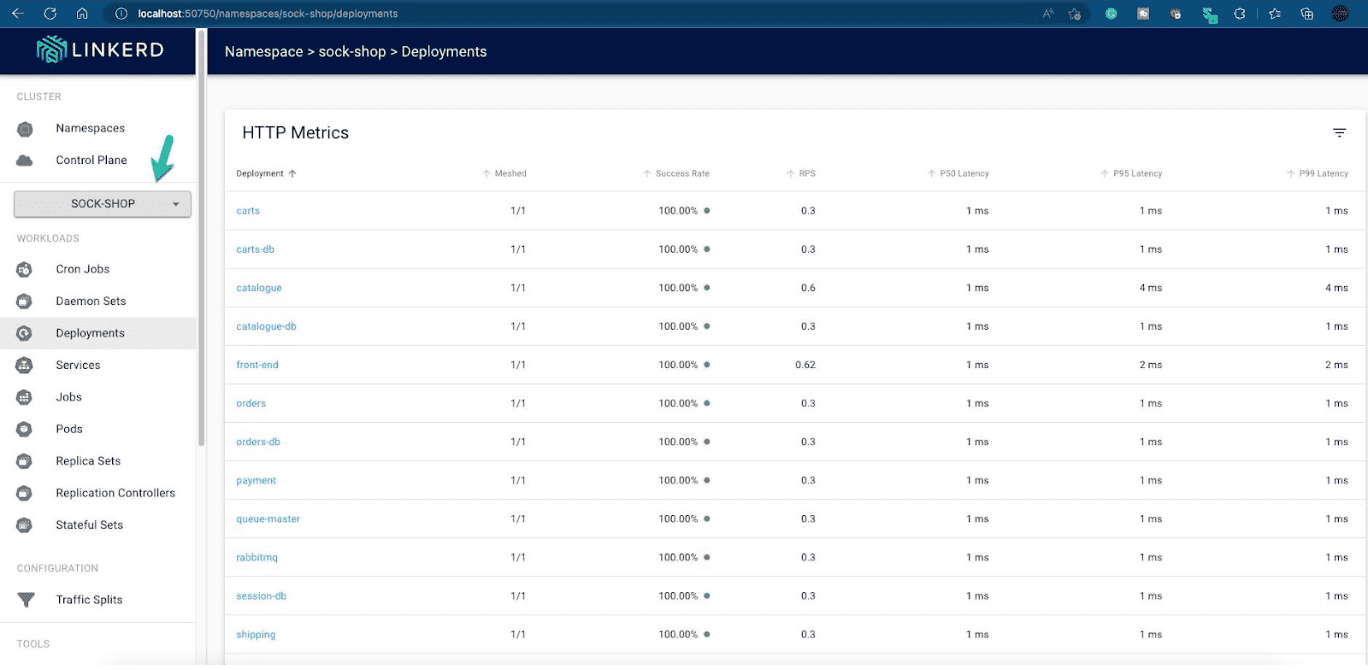The width and height of the screenshot is (1368, 670).
Task: Go to Replica Sets in the sidebar
Action: pos(88,462)
